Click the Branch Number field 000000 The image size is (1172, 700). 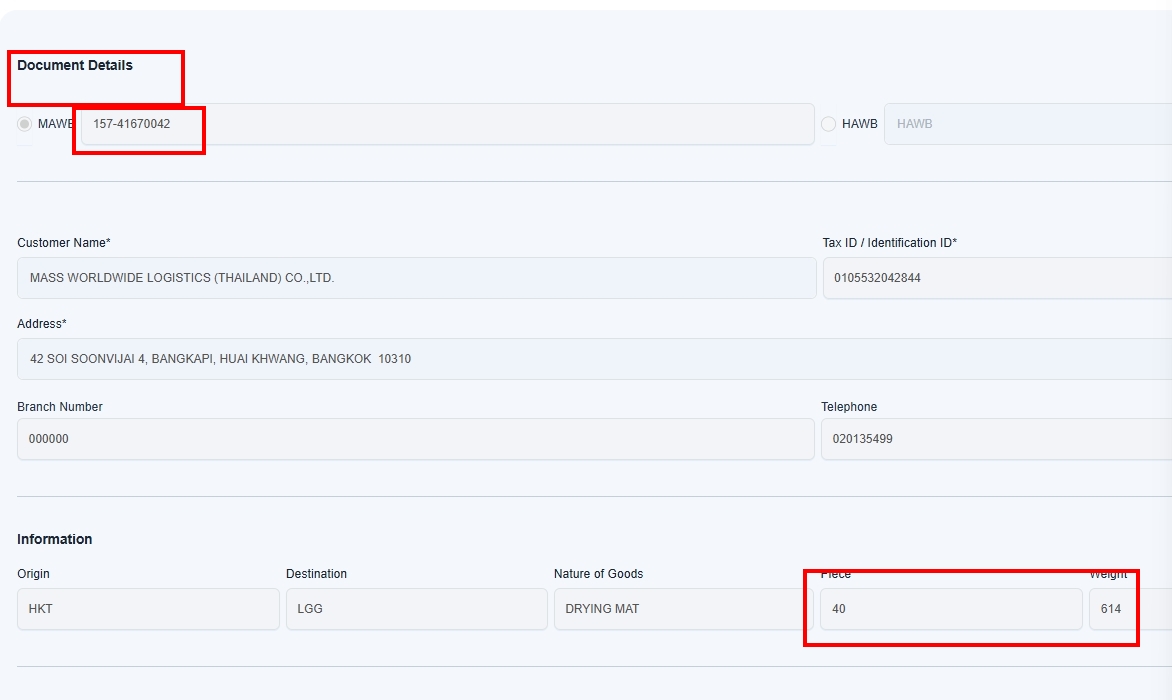point(415,439)
